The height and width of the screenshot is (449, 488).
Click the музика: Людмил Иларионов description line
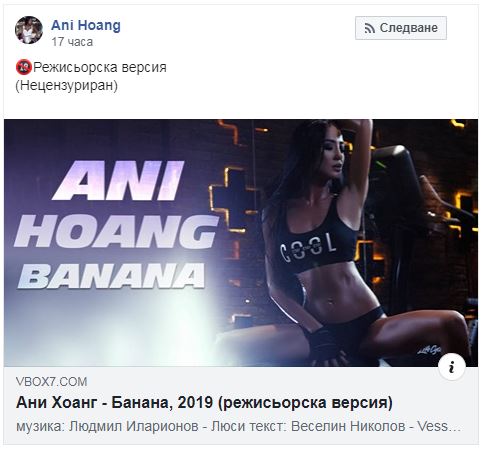(x=238, y=426)
